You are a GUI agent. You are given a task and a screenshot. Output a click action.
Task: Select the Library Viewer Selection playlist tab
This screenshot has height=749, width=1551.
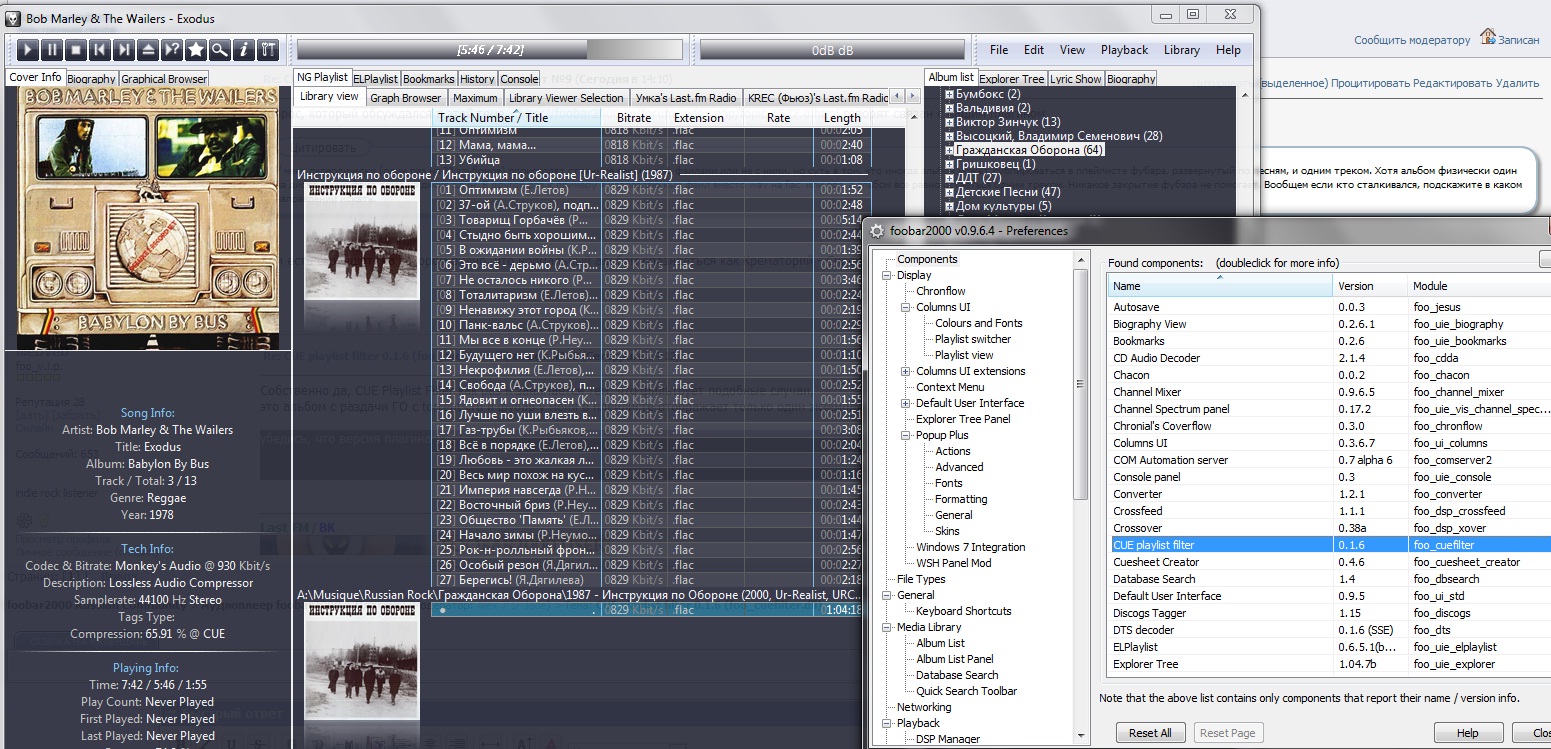pos(566,98)
